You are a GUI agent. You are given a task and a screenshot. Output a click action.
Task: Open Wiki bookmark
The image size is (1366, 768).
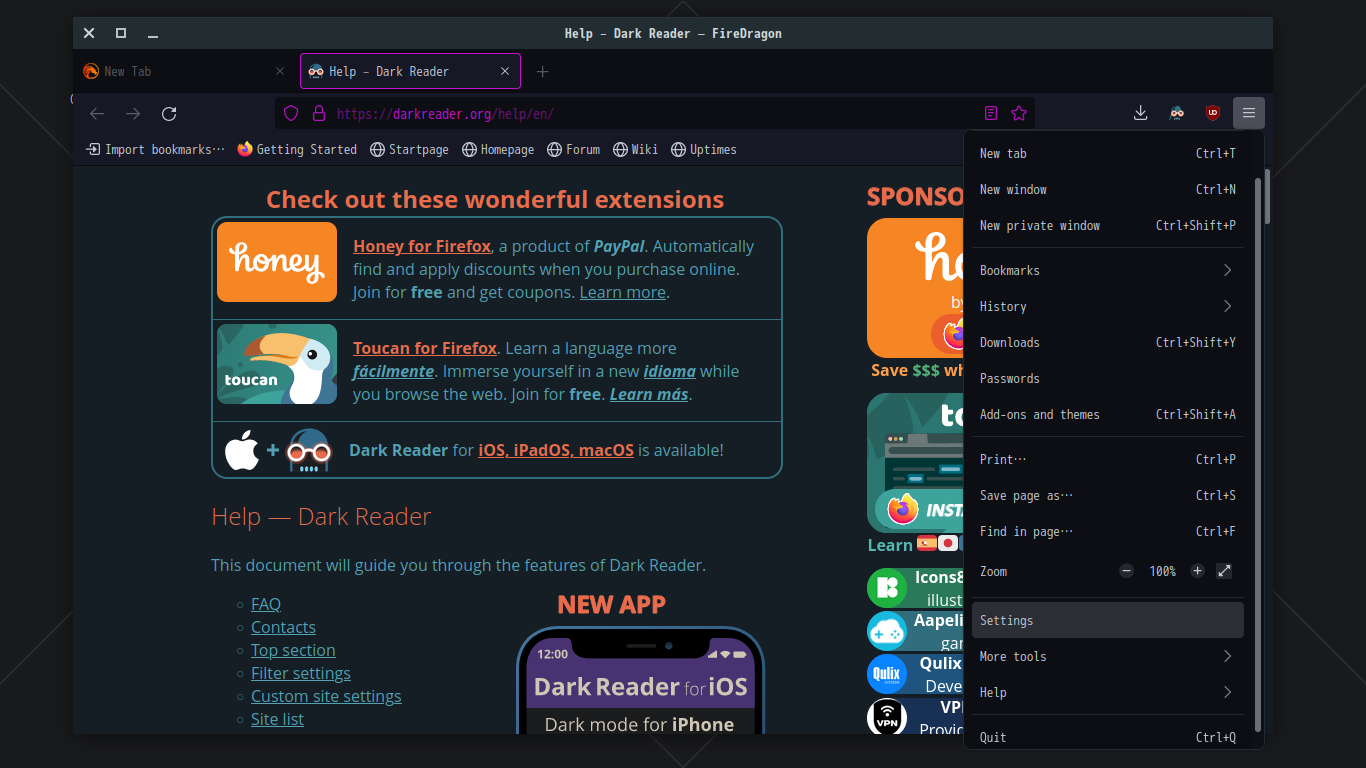(x=635, y=149)
